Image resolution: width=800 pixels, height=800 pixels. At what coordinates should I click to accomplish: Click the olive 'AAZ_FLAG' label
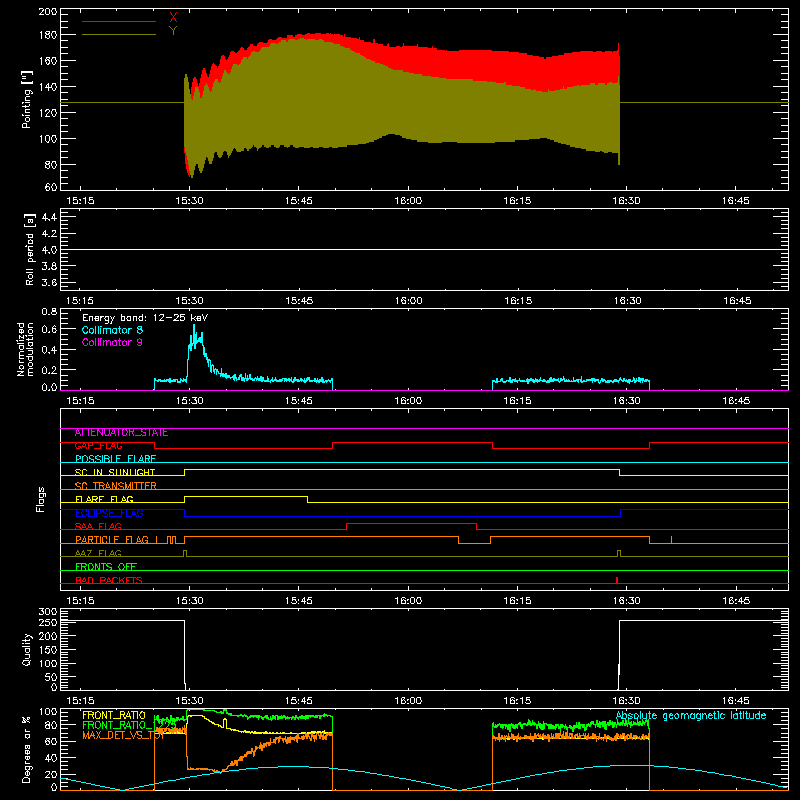tap(98, 553)
